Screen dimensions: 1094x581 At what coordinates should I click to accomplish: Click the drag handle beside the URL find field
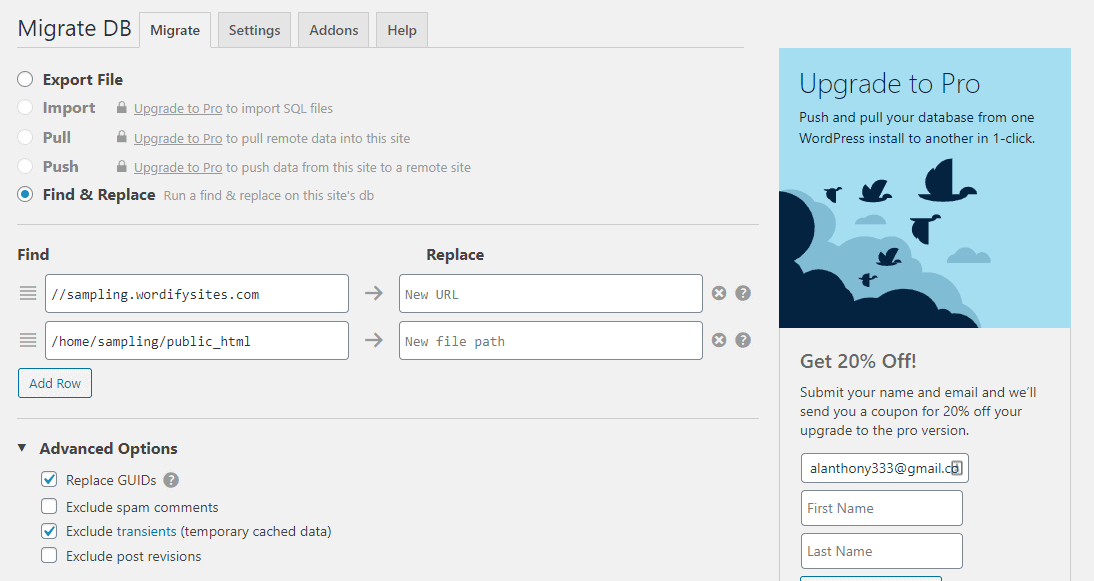point(29,293)
